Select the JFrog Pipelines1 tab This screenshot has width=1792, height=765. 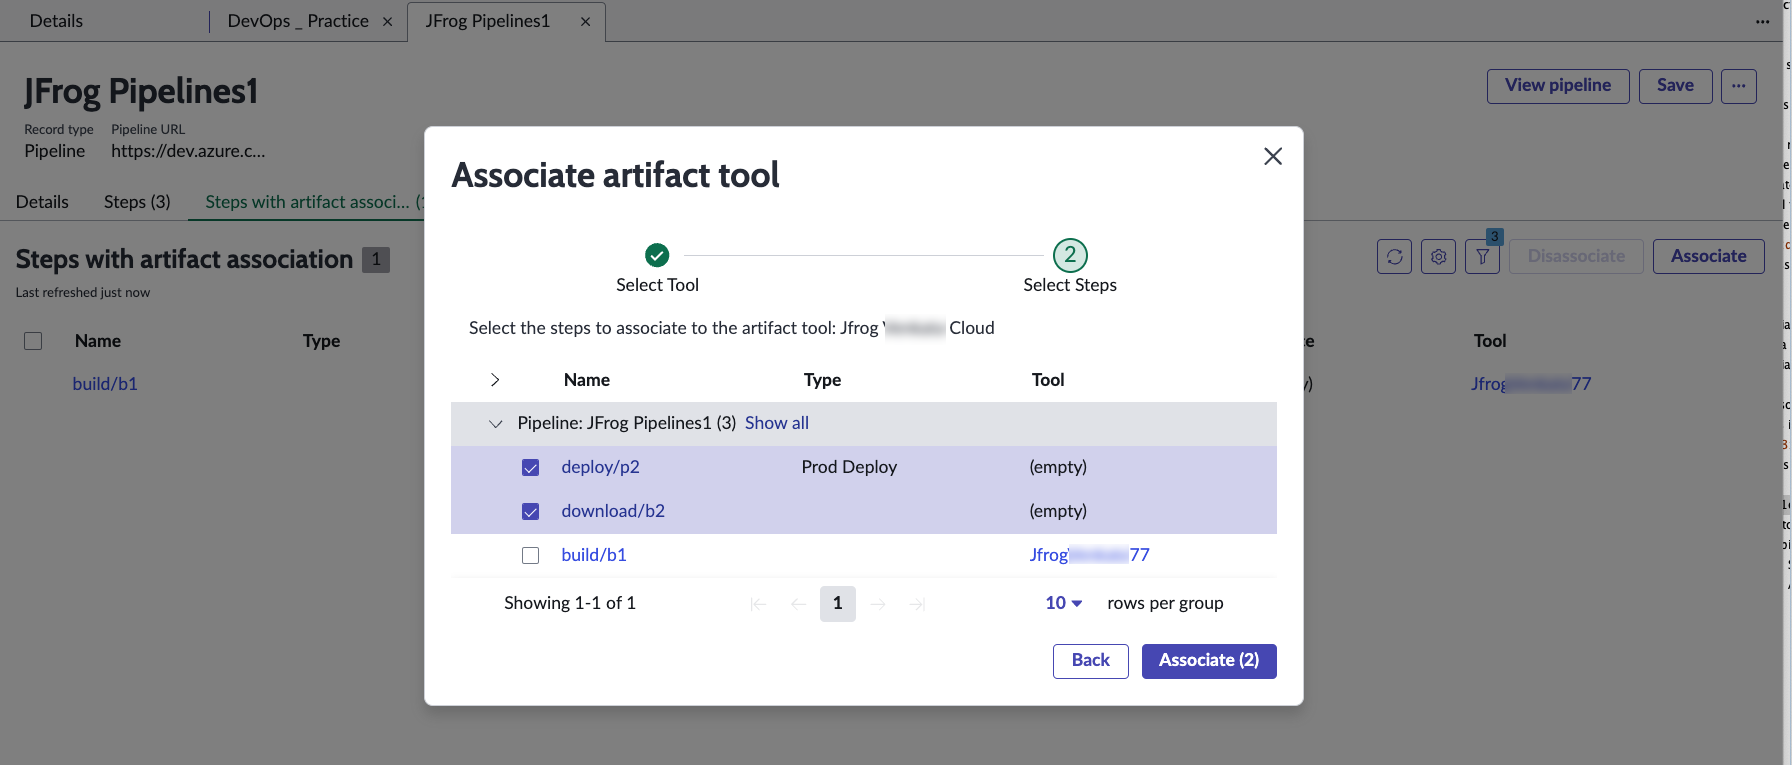tap(488, 21)
